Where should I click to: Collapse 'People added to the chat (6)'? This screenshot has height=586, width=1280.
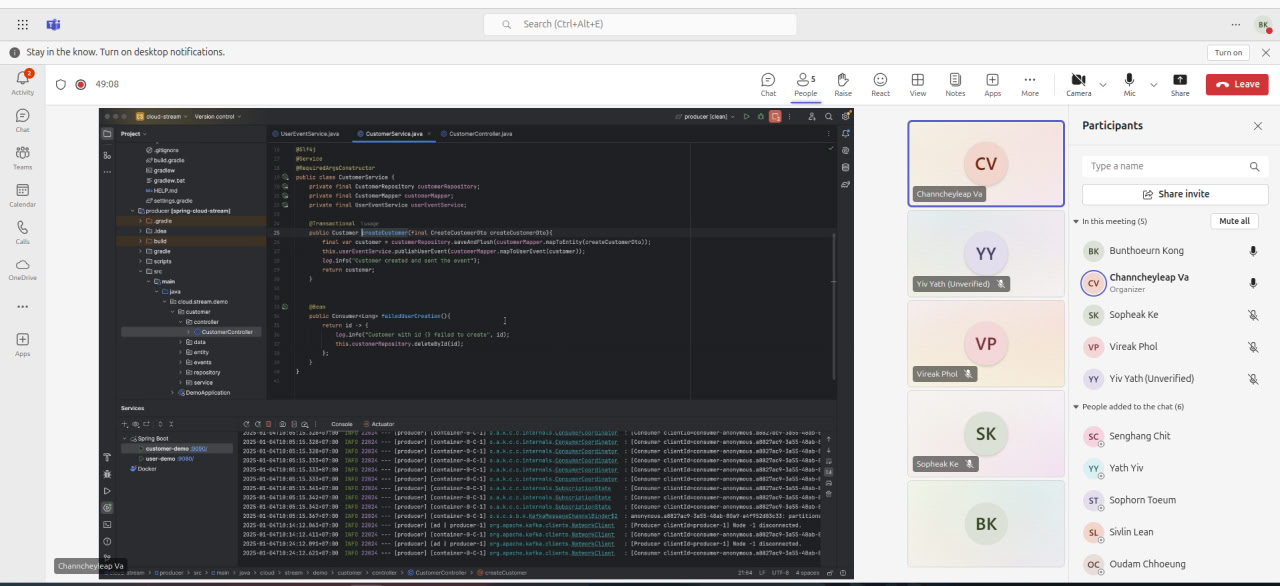tap(1075, 407)
